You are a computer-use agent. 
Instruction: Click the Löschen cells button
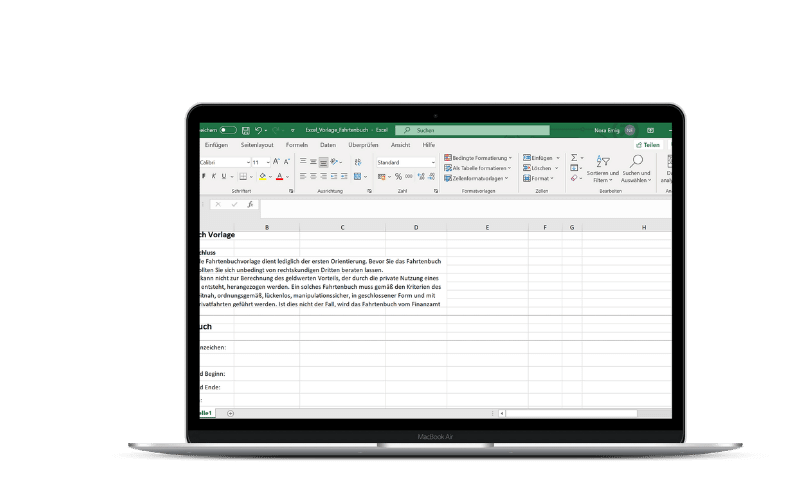tap(540, 168)
